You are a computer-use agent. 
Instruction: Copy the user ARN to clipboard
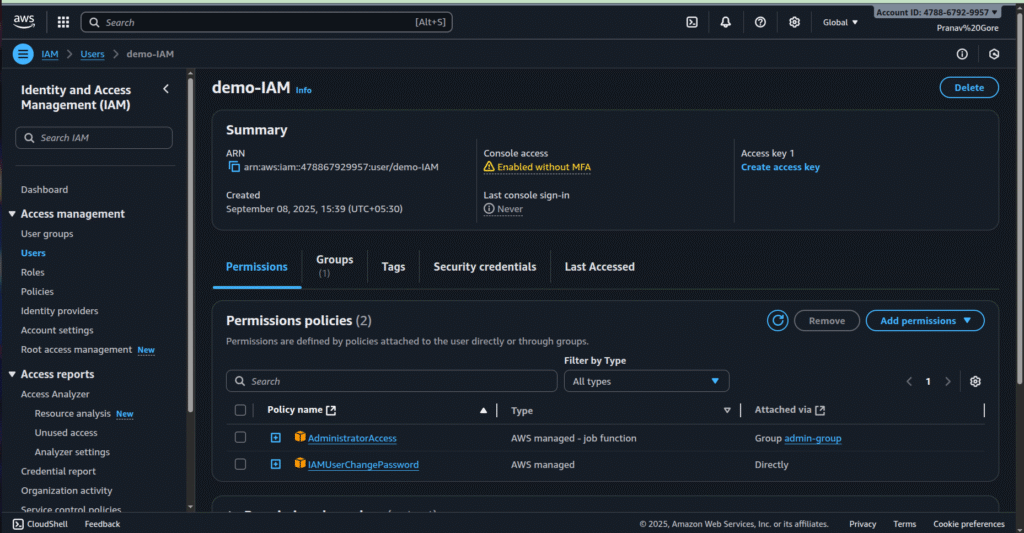tap(234, 167)
